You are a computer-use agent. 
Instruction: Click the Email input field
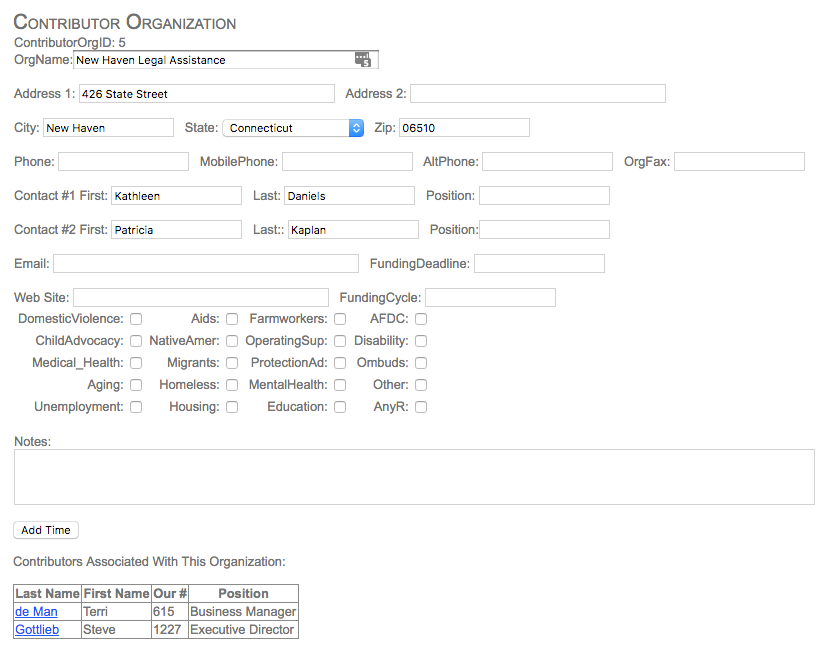(205, 264)
